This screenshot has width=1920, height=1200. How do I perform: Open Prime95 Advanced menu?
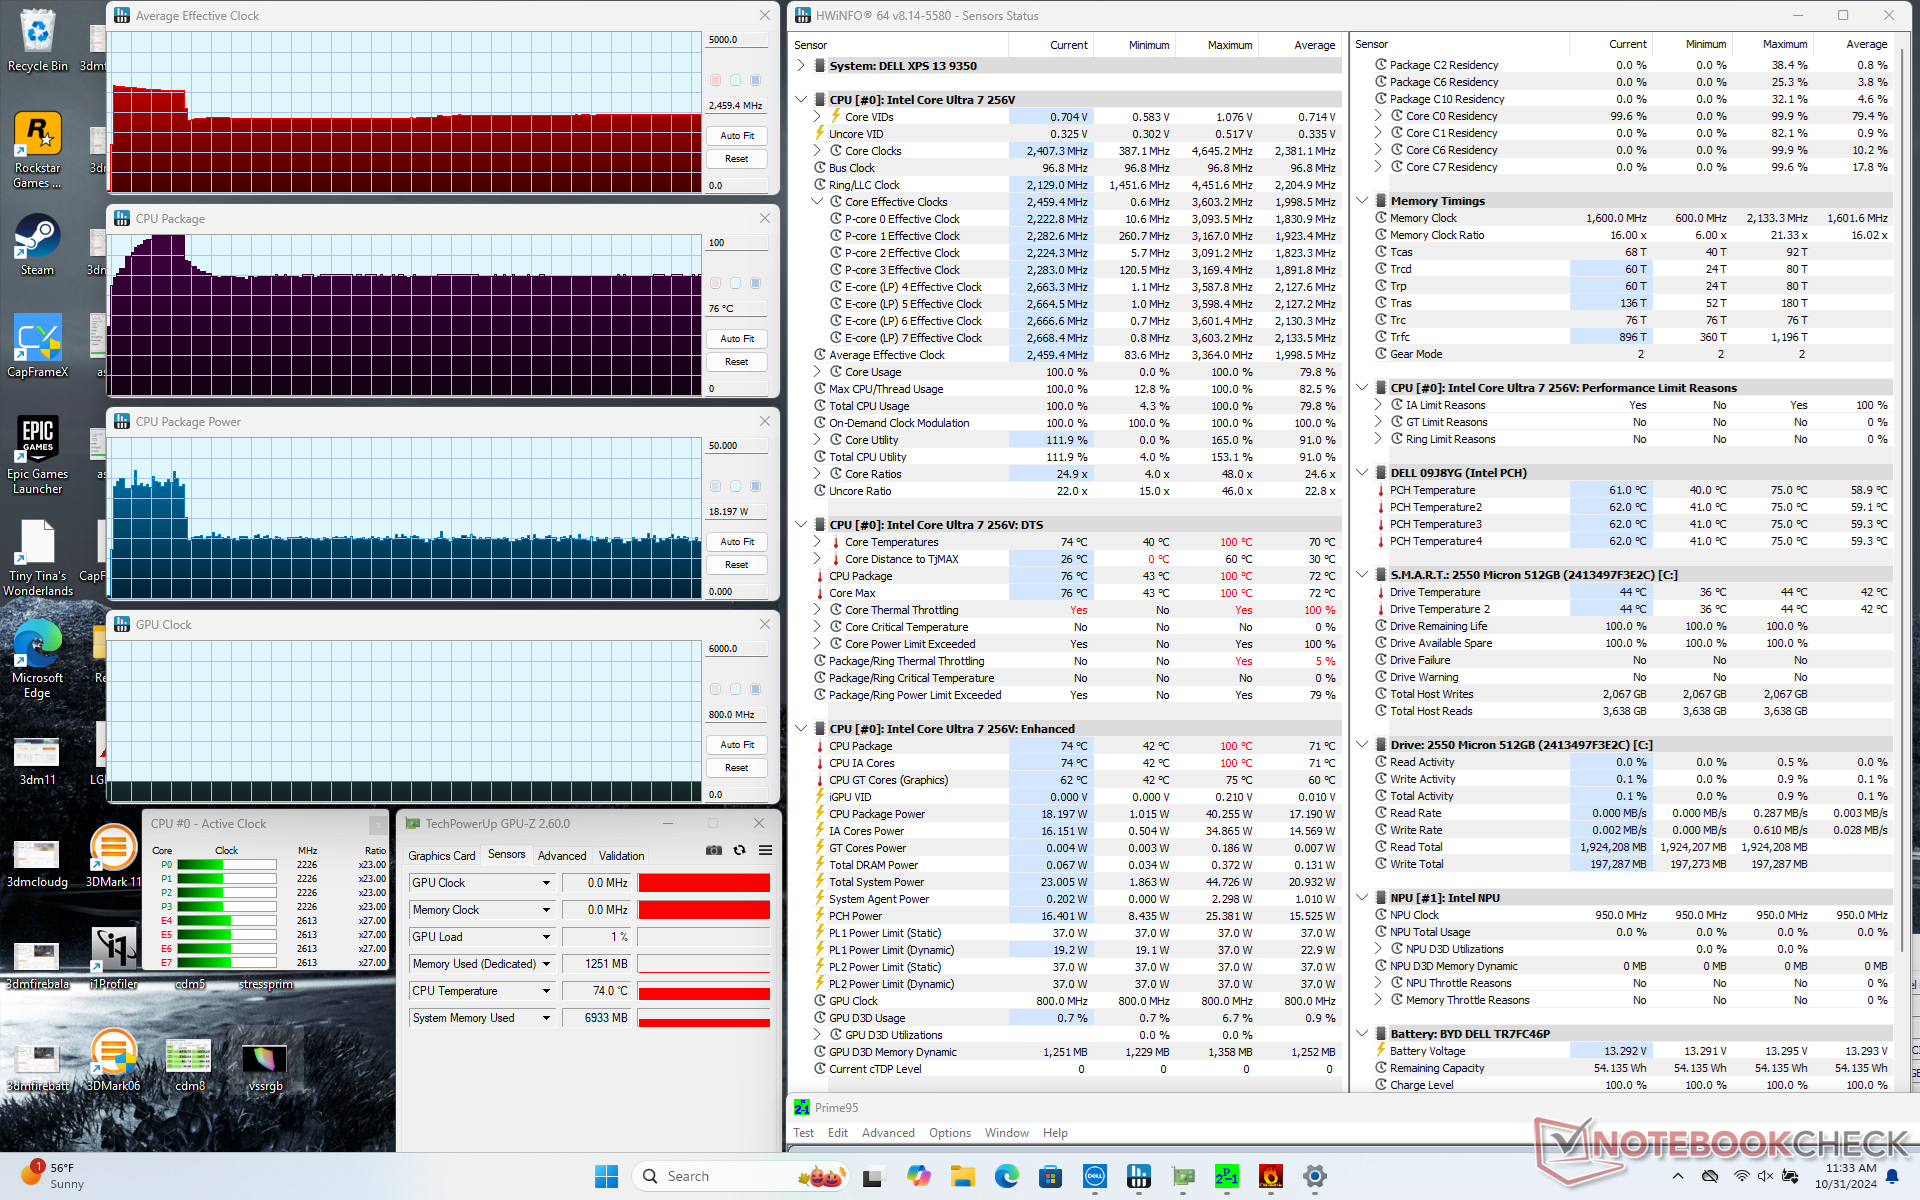coord(888,1133)
